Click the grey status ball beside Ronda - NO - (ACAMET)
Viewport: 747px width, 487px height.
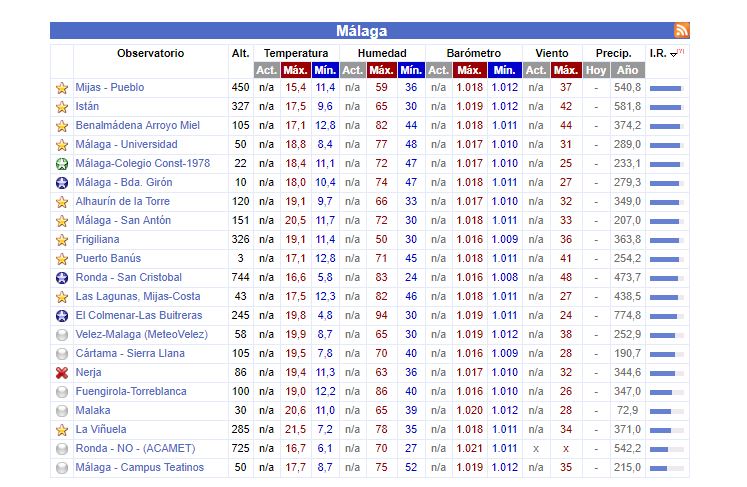[x=62, y=449]
